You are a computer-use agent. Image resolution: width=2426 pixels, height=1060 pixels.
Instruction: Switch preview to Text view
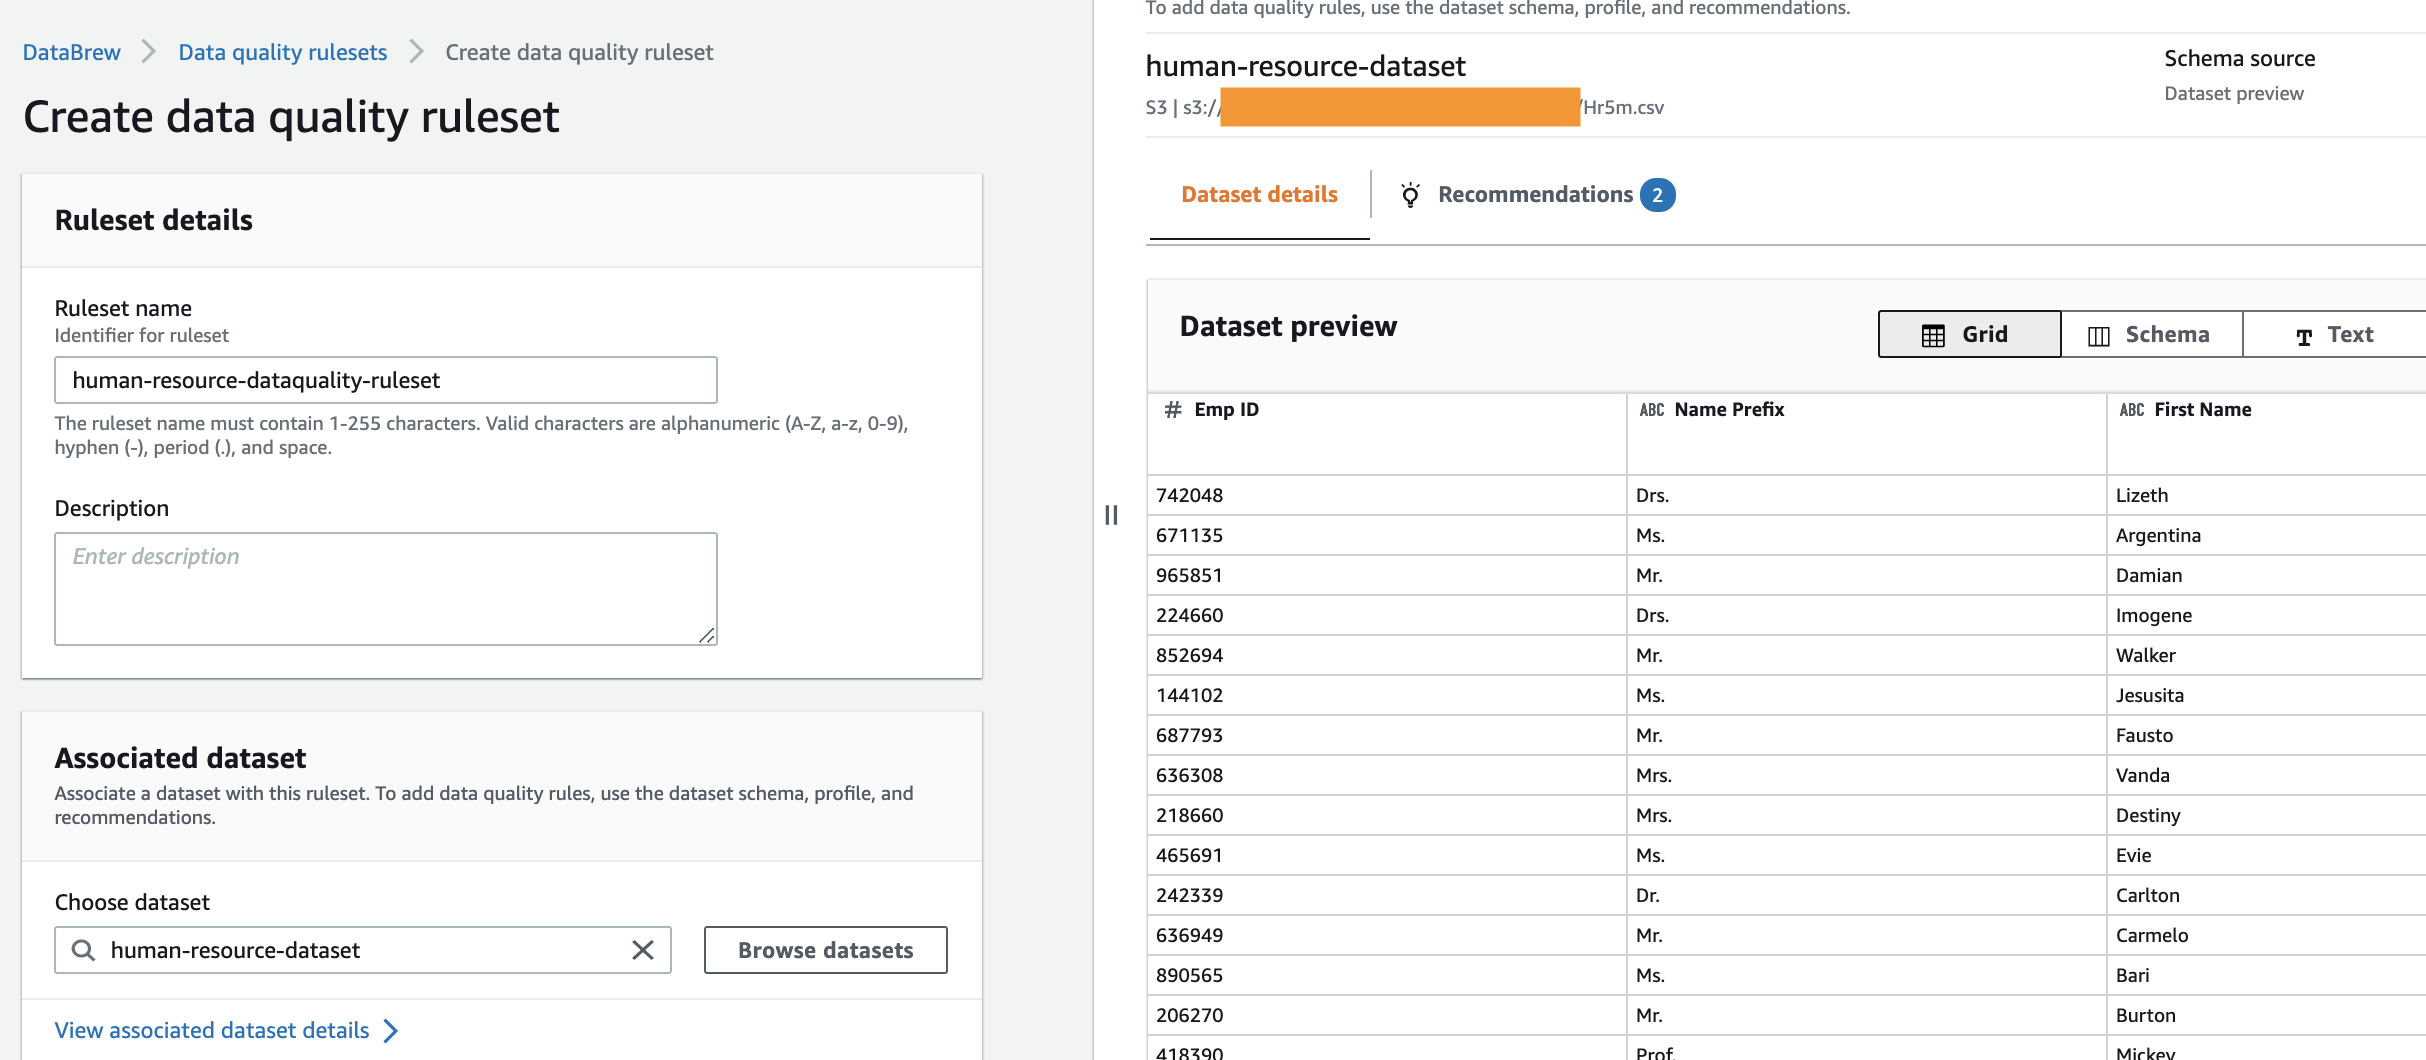tap(2334, 334)
